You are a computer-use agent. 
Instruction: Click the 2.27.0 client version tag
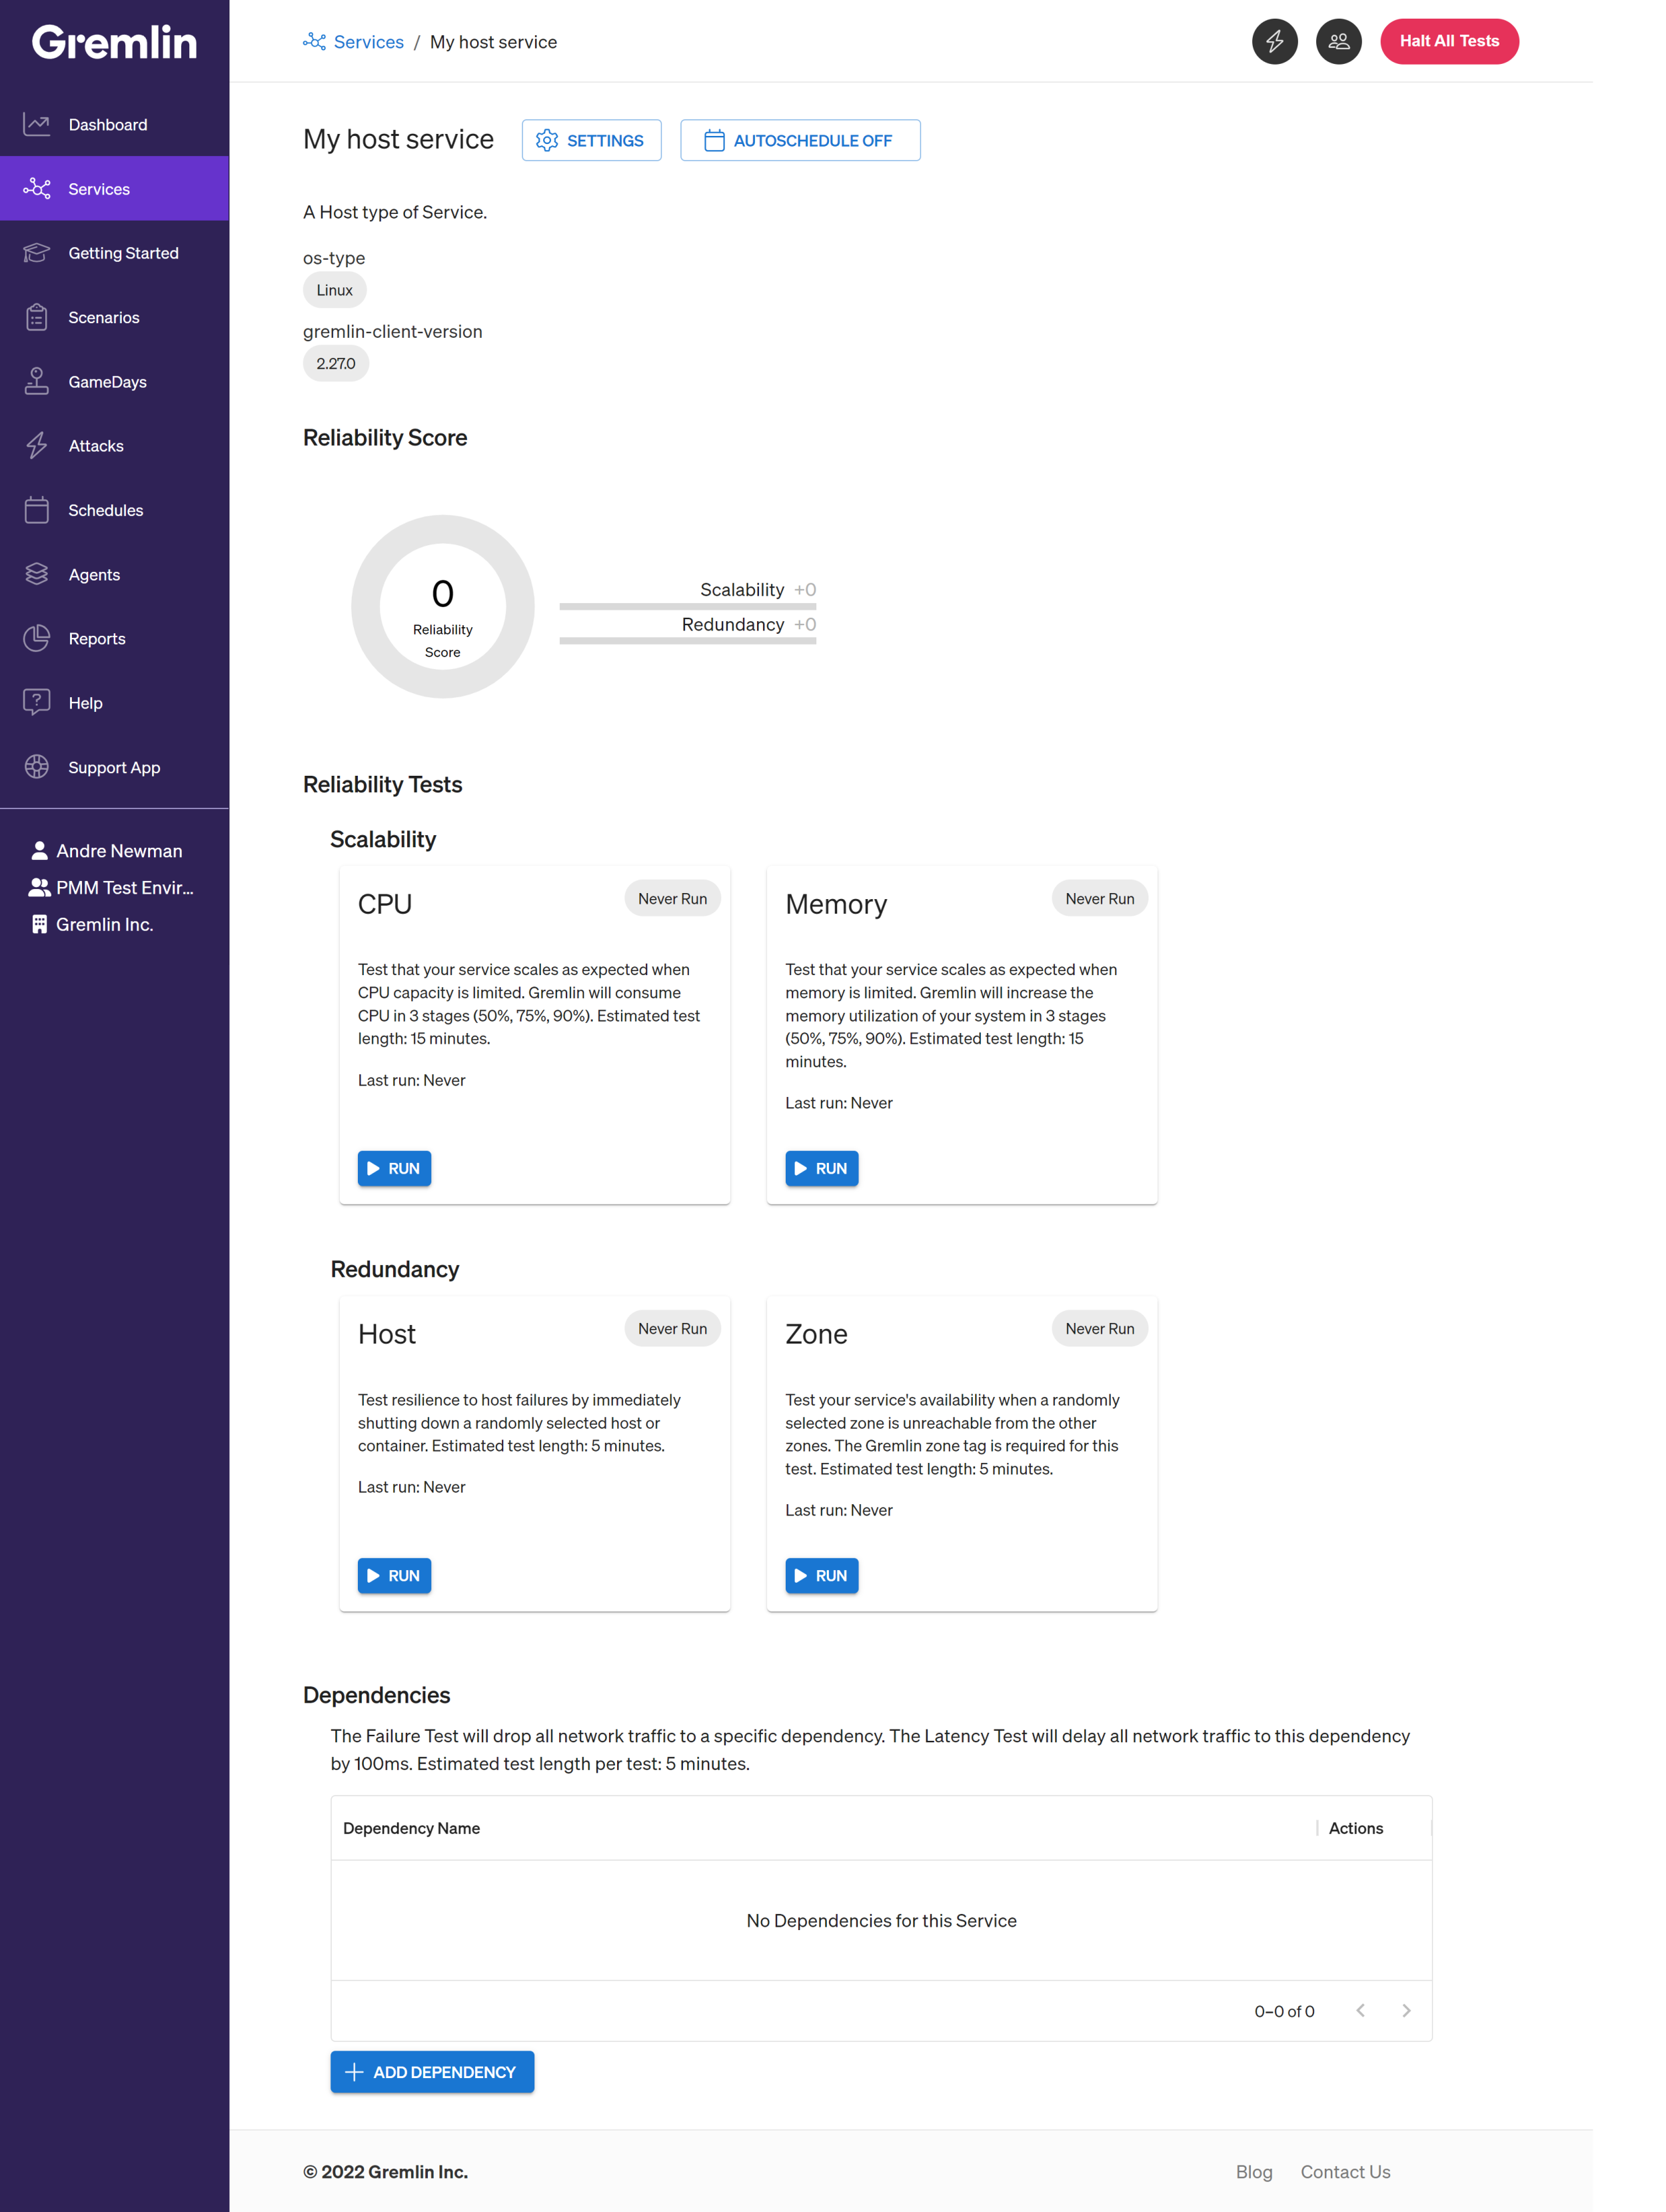pyautogui.click(x=336, y=363)
